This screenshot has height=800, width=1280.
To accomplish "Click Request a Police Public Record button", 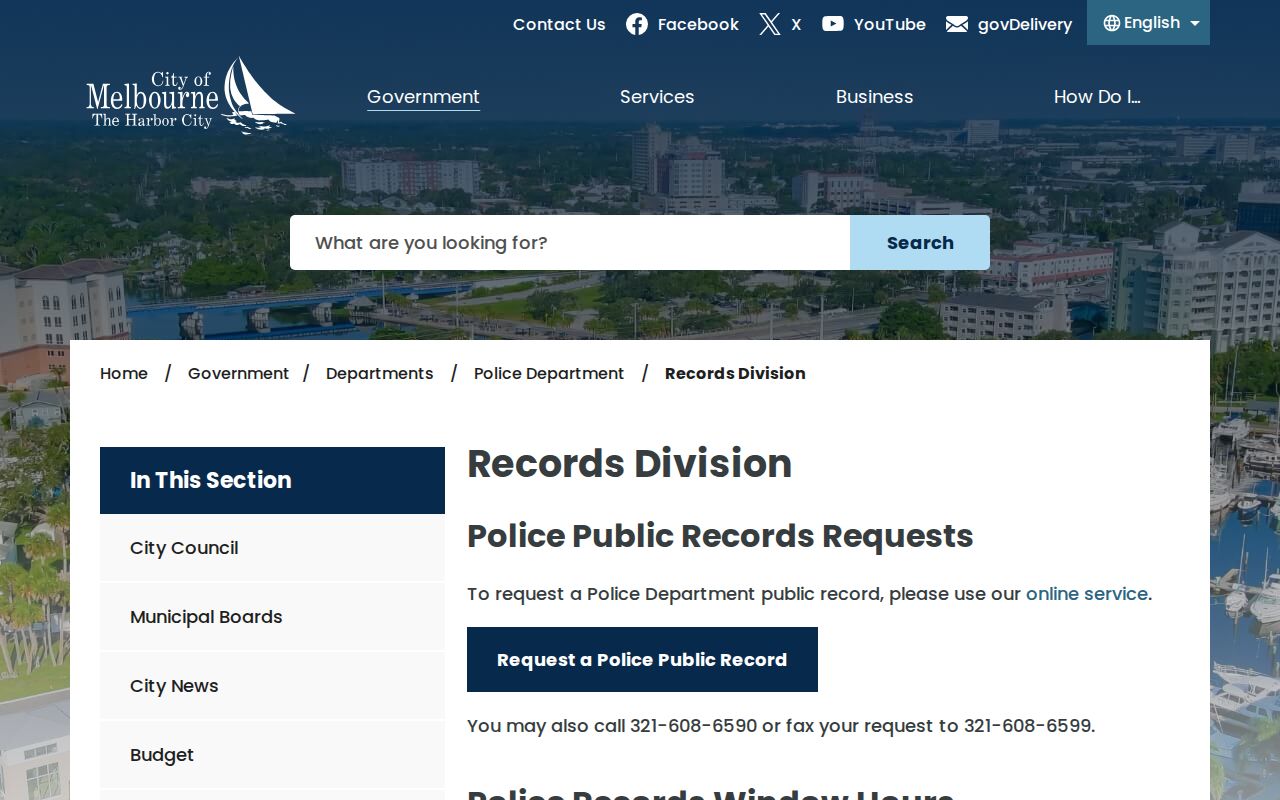I will tap(642, 660).
